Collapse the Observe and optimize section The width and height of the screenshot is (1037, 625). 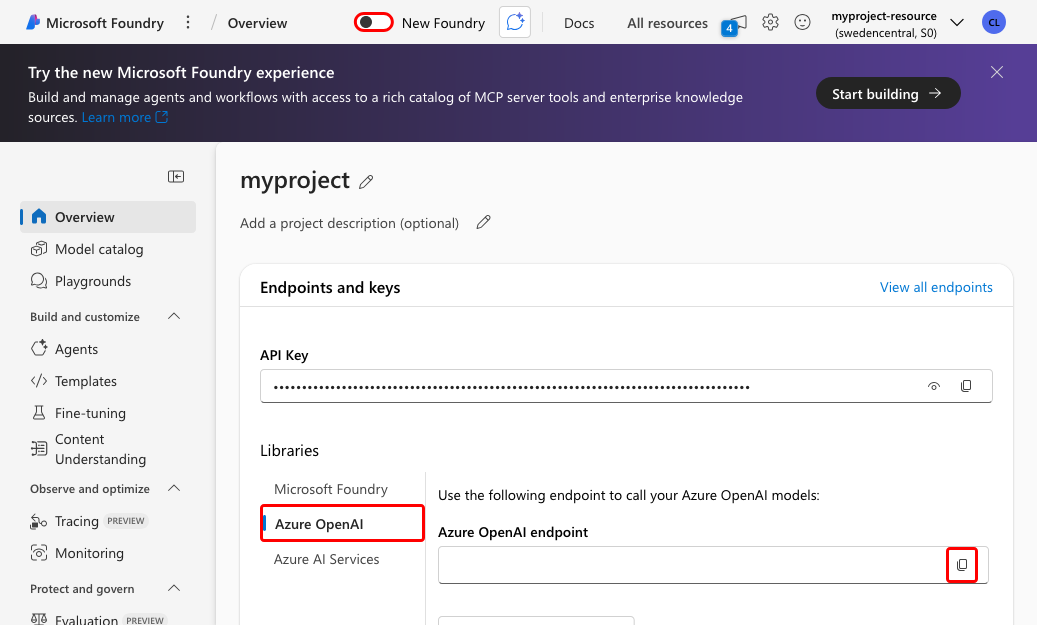(173, 488)
